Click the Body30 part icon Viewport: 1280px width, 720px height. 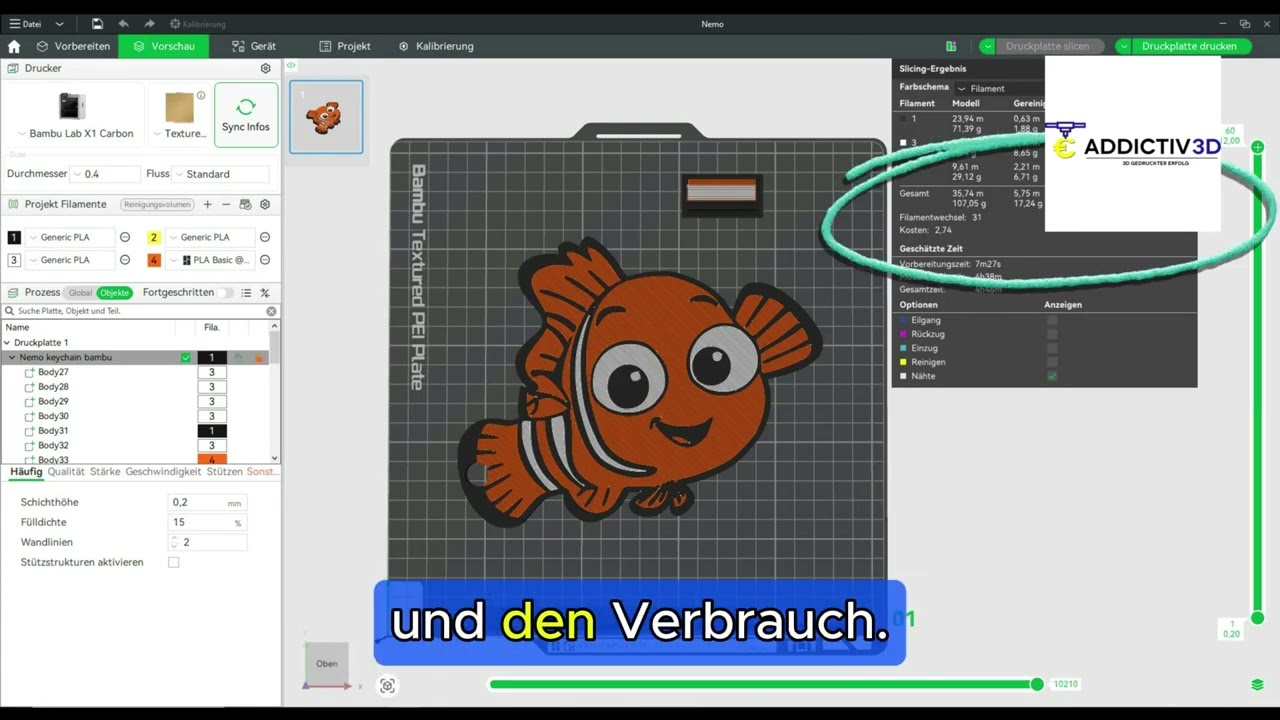point(29,416)
